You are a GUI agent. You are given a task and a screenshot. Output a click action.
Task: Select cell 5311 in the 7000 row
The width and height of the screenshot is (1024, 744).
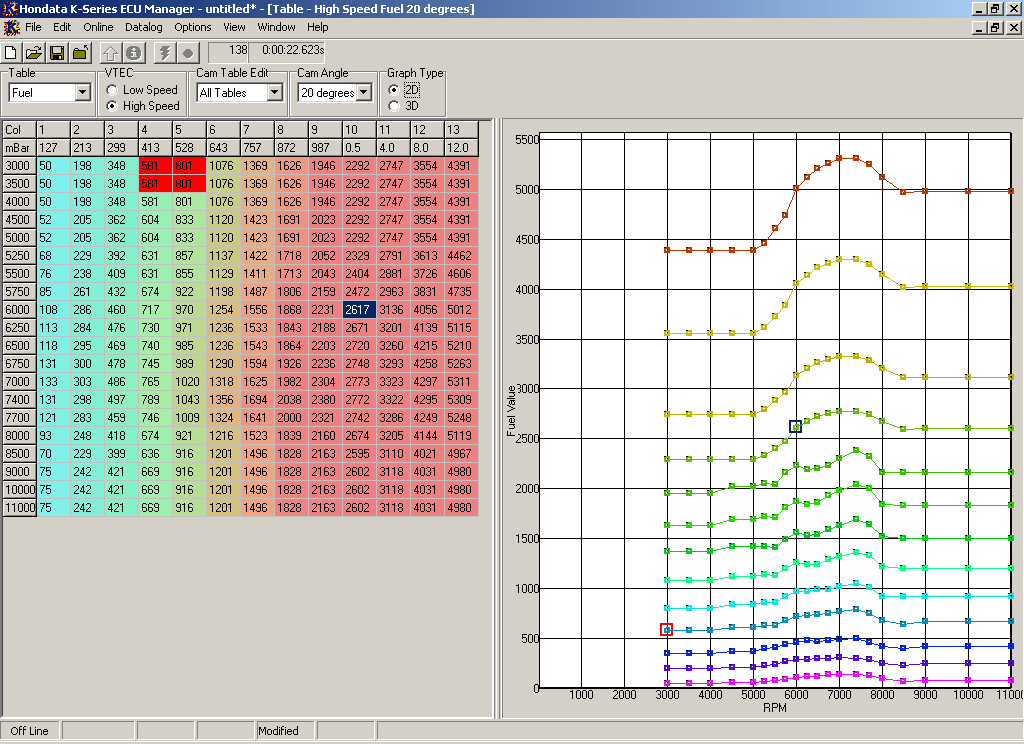[461, 381]
